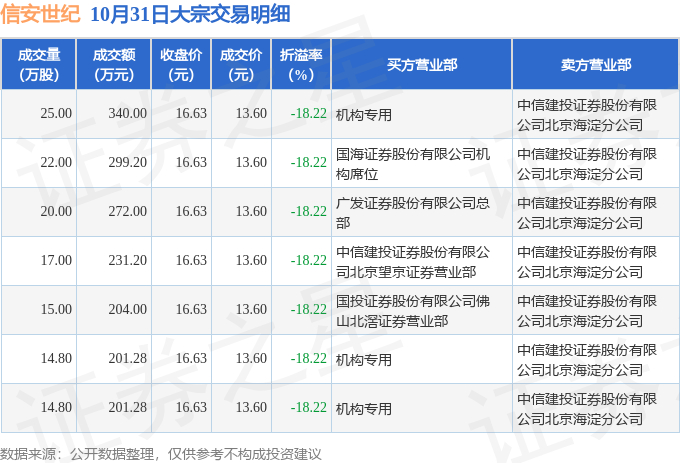Click -18.22 discount rate in the 272.00 row
Viewport: 680px width, 463px height.
pos(308,212)
